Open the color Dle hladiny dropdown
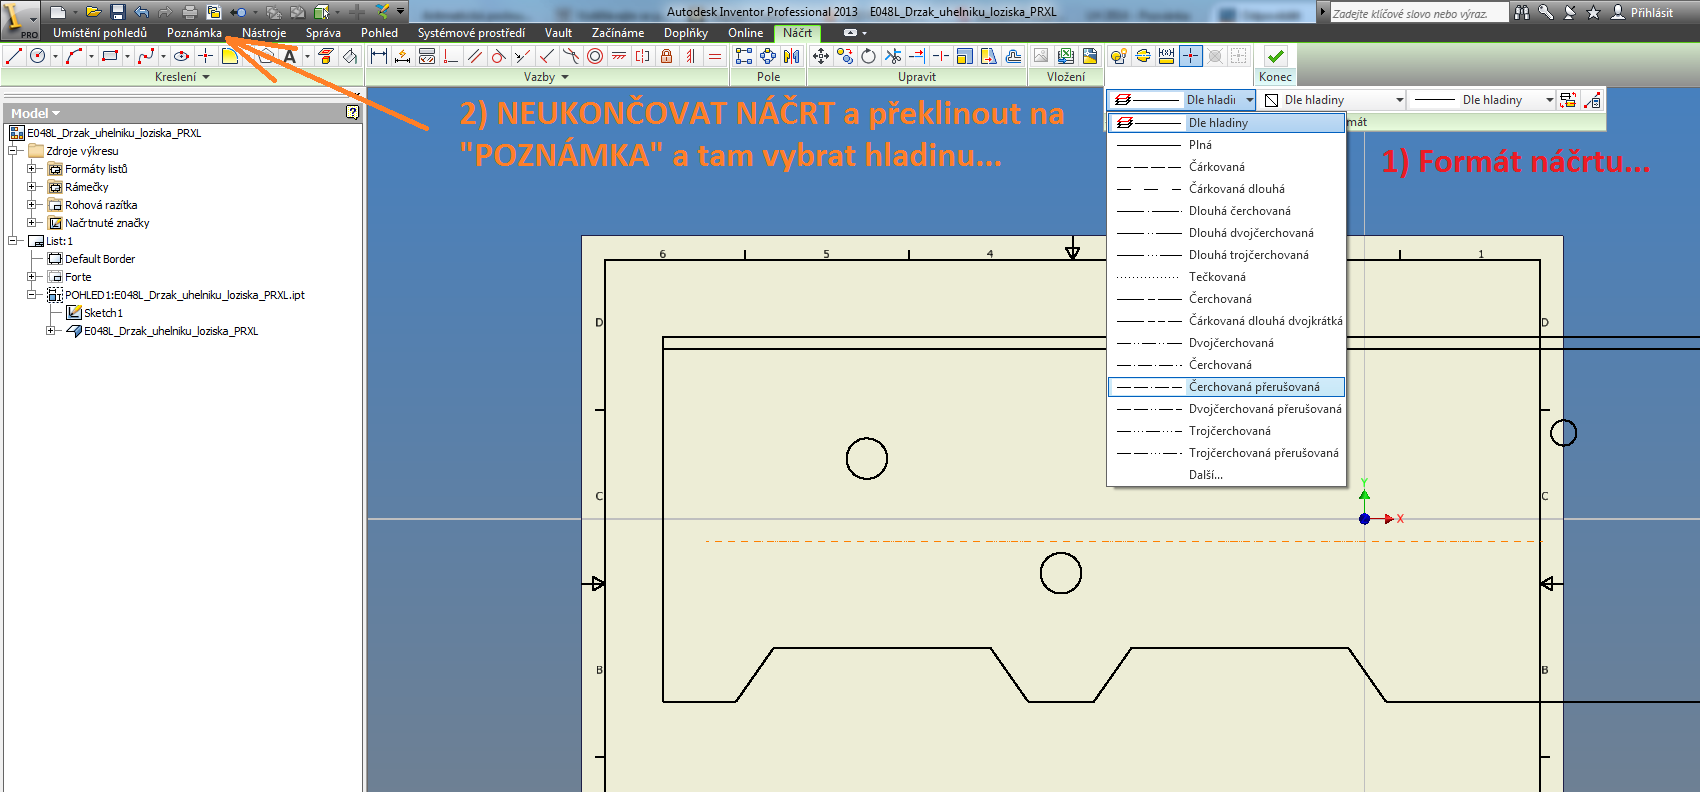Image resolution: width=1700 pixels, height=792 pixels. pos(1333,100)
